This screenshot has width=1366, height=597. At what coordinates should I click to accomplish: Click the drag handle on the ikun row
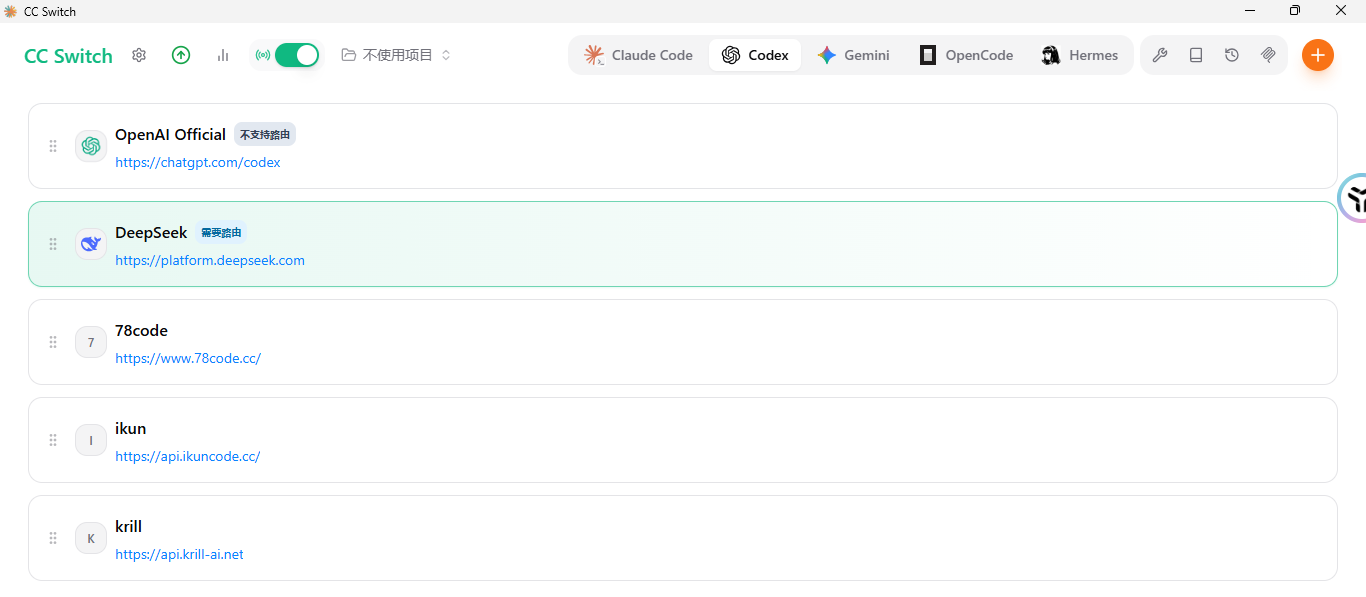pos(53,440)
